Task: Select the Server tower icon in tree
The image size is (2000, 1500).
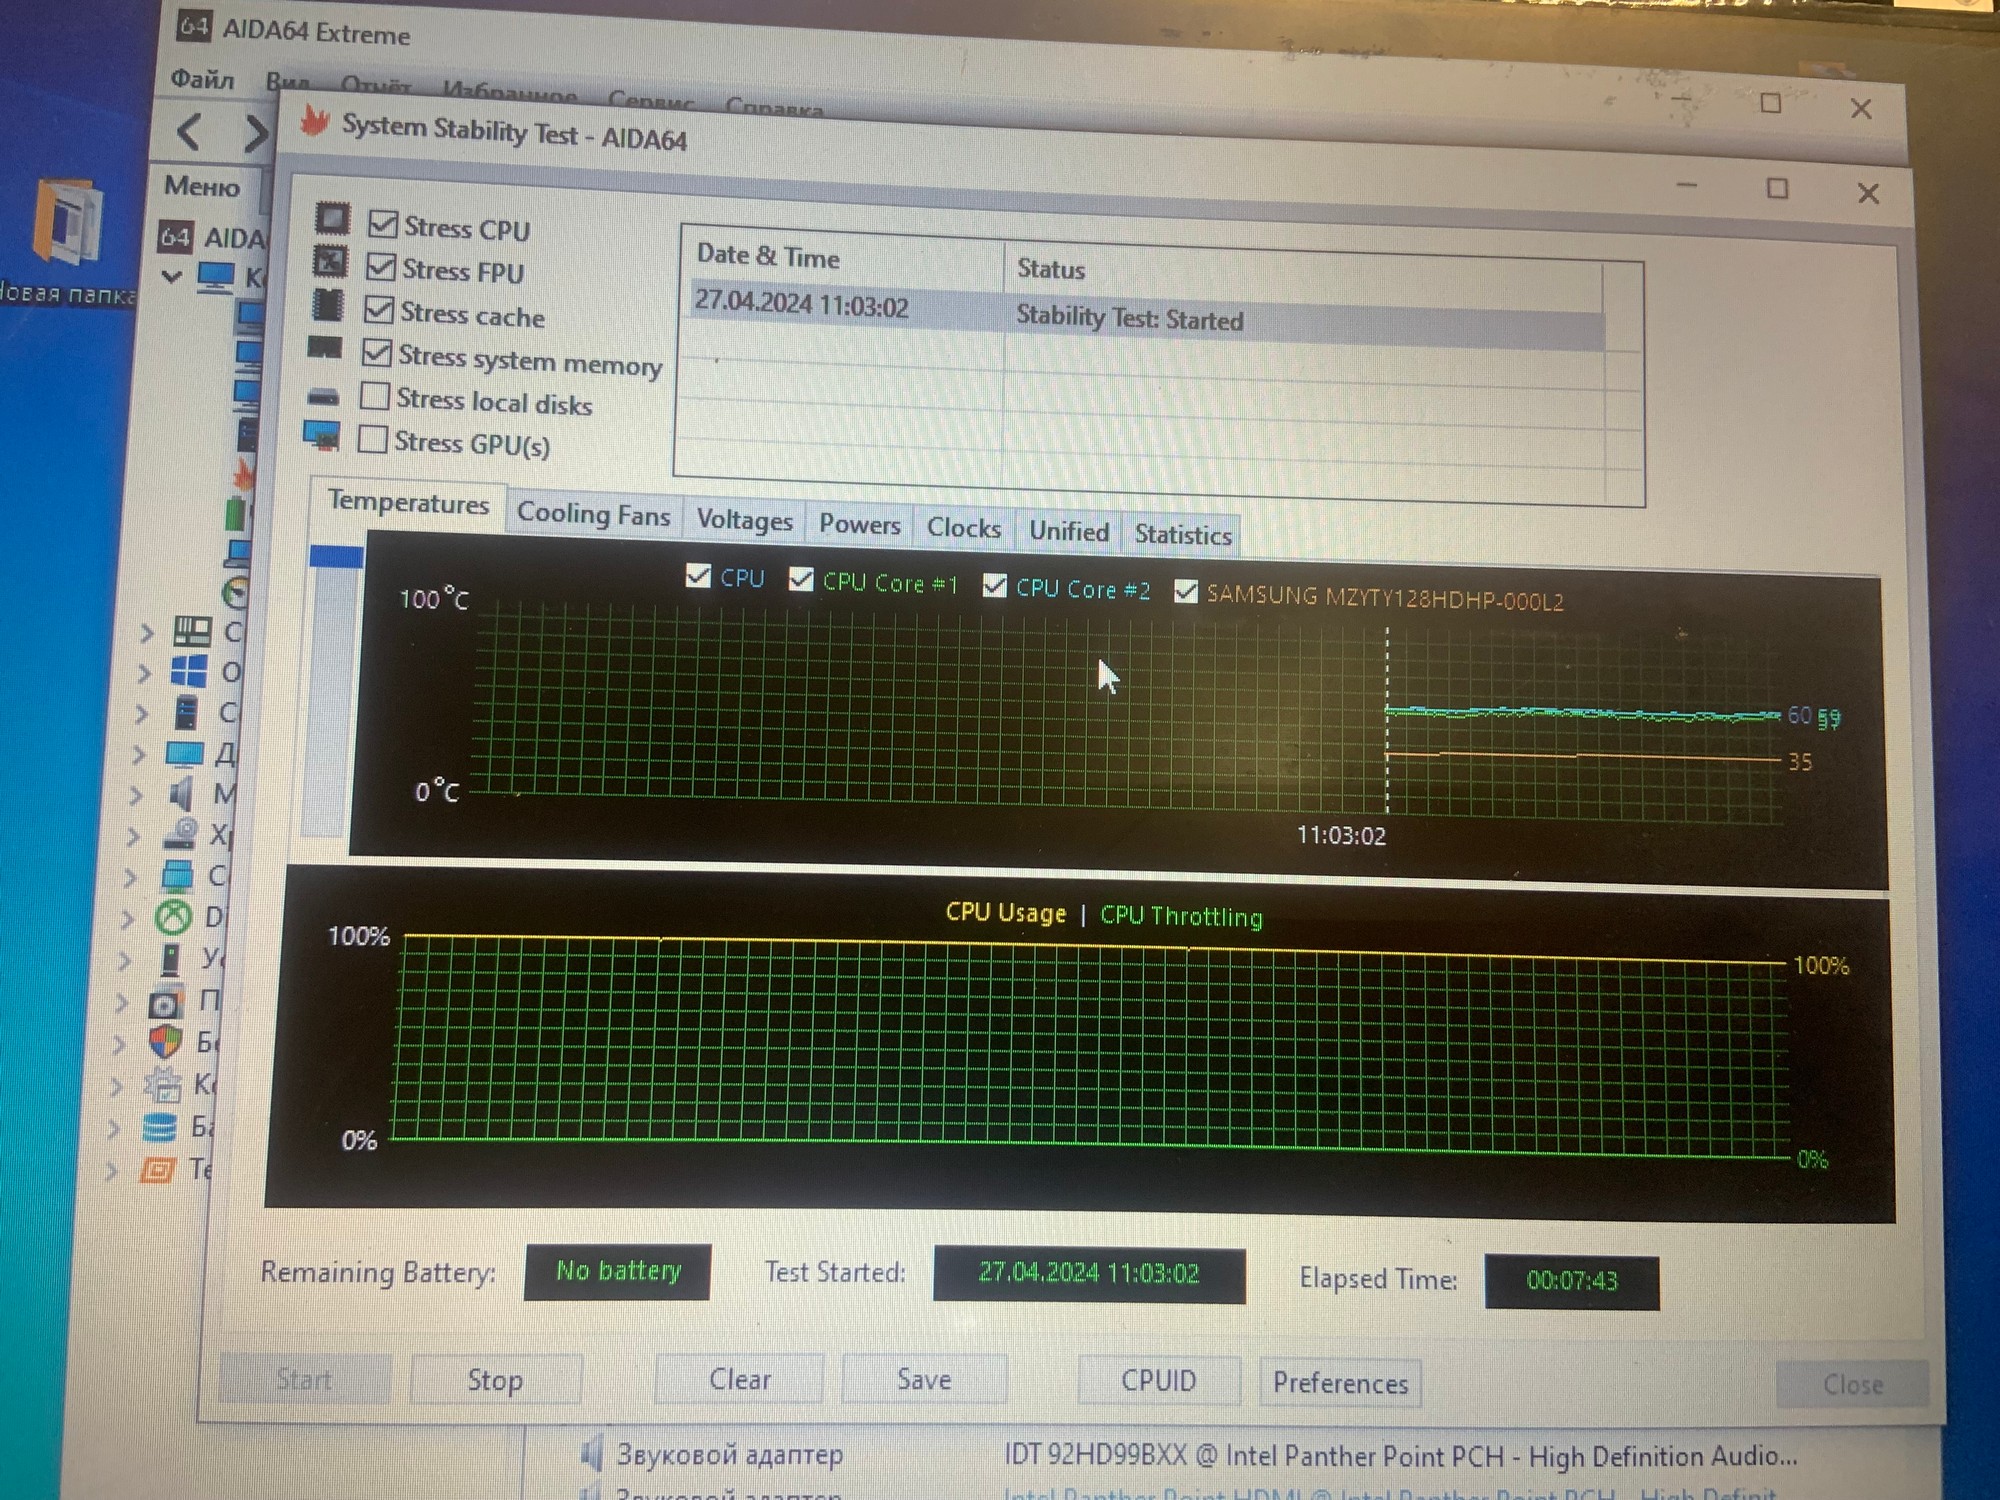Action: 186,712
